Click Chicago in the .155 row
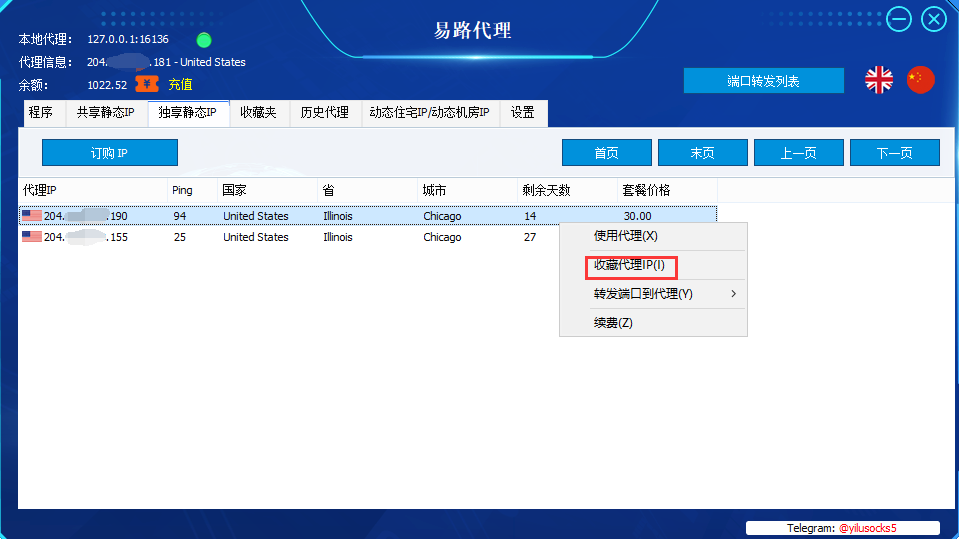 pos(442,237)
